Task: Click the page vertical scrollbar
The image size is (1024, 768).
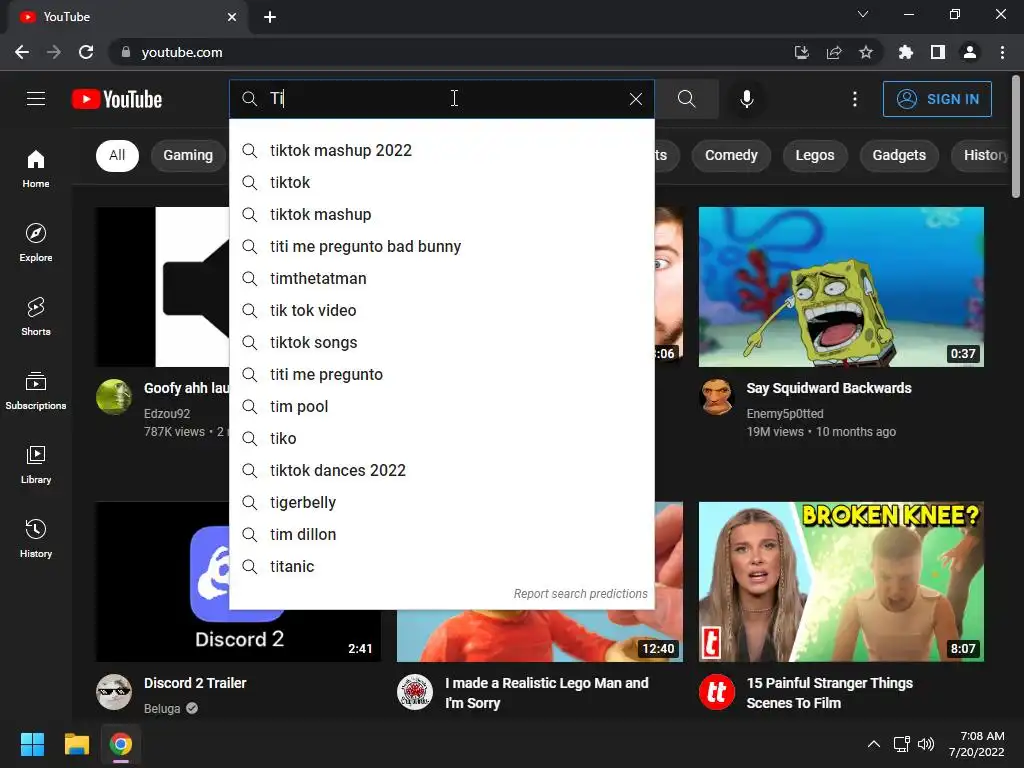Action: pos(1016,136)
